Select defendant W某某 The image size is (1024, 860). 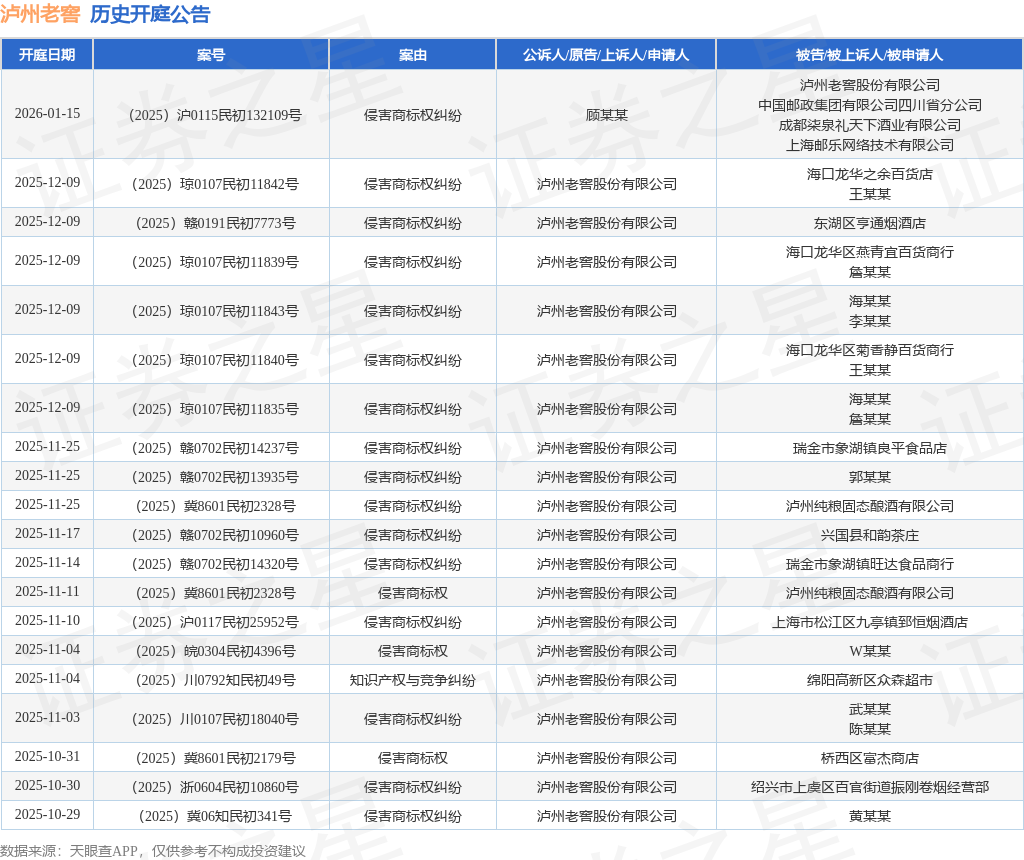pyautogui.click(x=870, y=651)
